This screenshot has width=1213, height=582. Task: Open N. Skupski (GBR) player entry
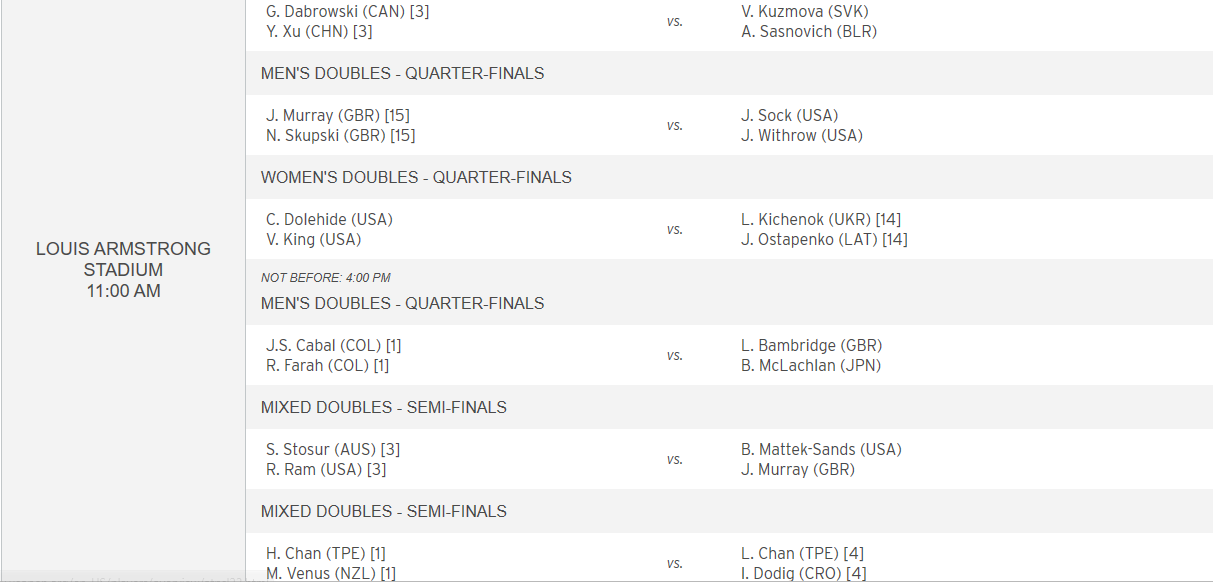coord(341,135)
